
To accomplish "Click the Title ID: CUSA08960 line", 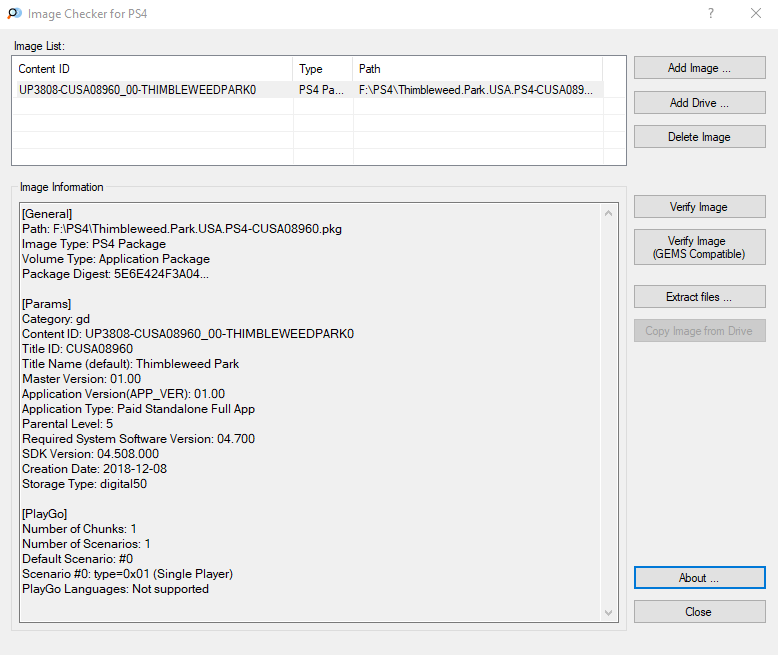I will 77,349.
